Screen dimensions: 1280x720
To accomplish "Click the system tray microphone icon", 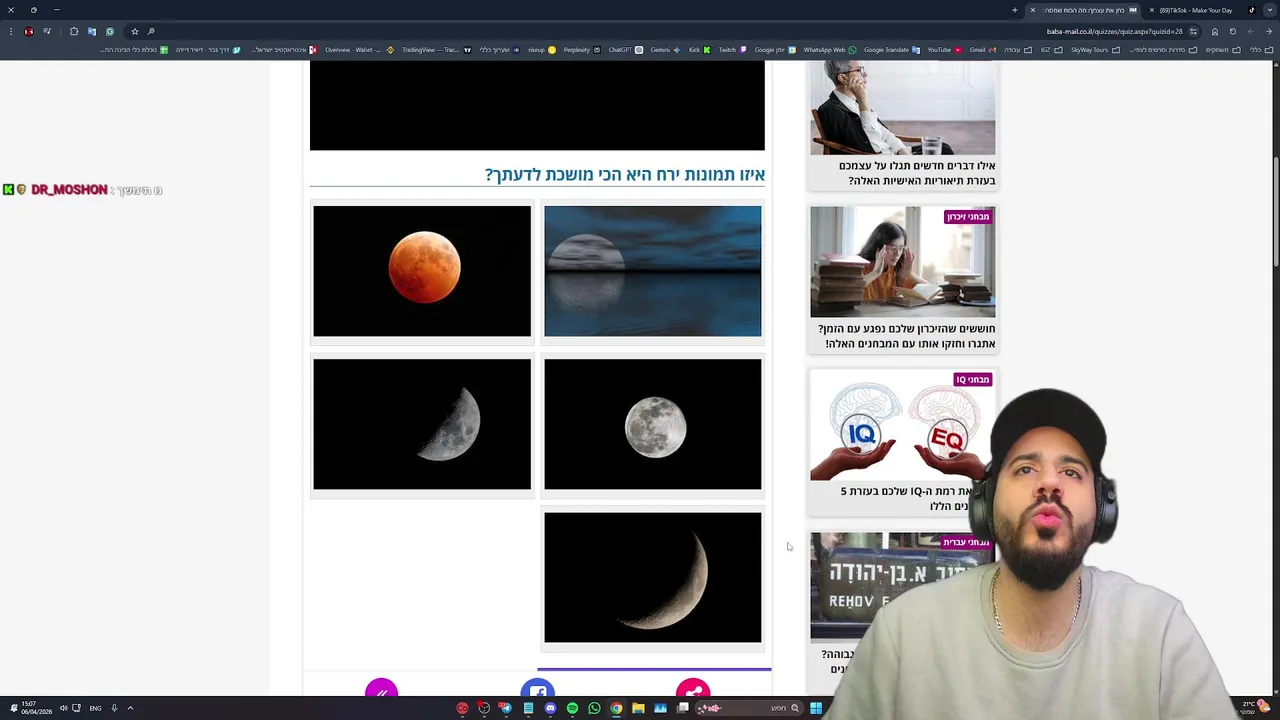I will (x=114, y=708).
